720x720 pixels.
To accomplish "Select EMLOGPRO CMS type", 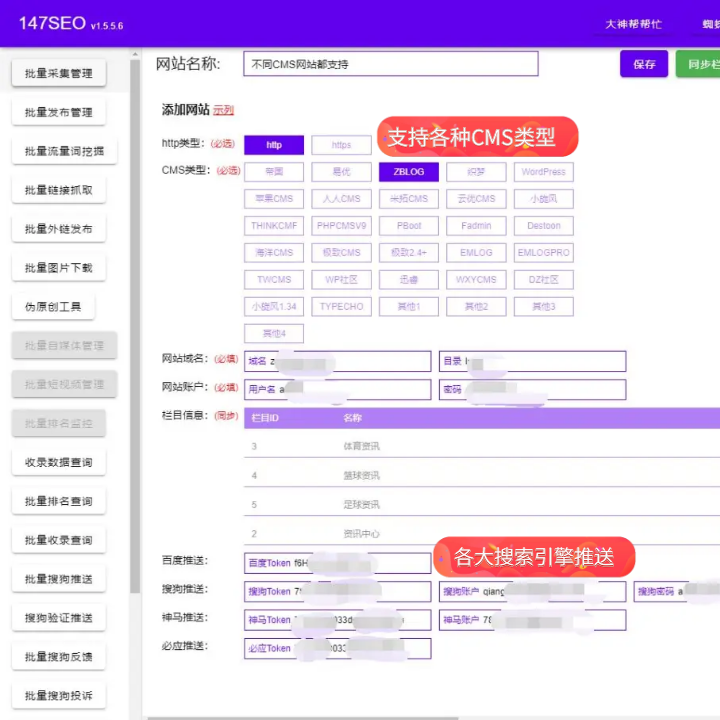I will pyautogui.click(x=544, y=253).
